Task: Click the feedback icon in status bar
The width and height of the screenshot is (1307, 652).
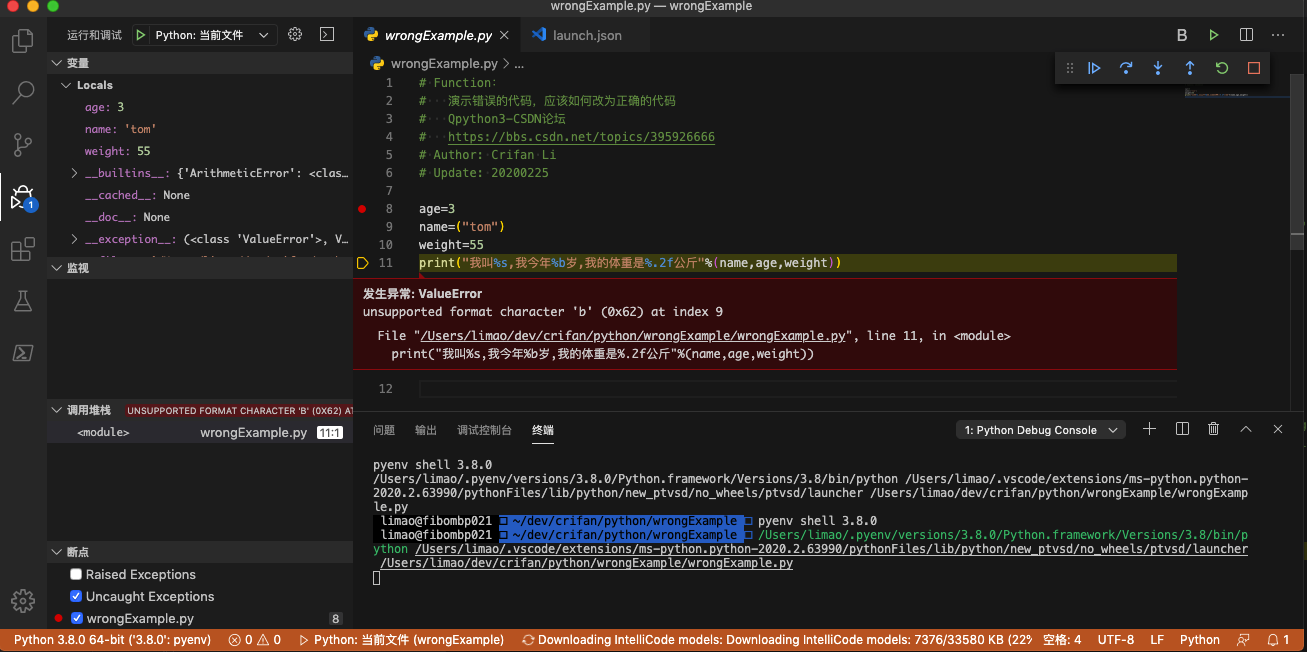Action: (x=1243, y=640)
